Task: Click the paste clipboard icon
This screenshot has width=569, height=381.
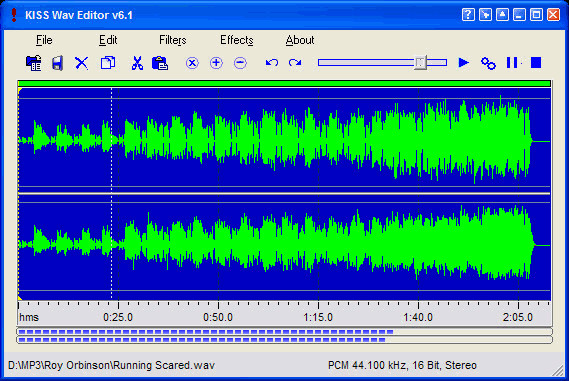Action: click(160, 63)
